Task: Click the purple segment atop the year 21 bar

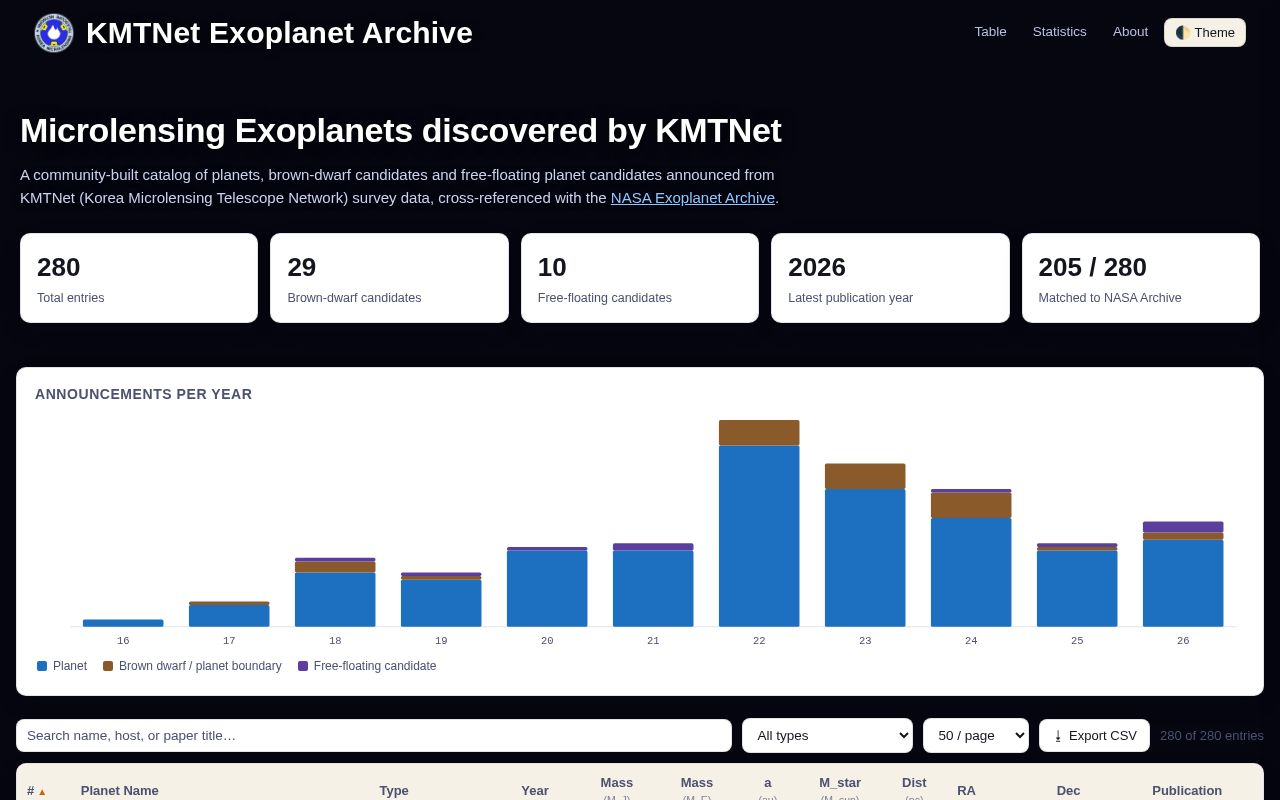Action: (653, 547)
